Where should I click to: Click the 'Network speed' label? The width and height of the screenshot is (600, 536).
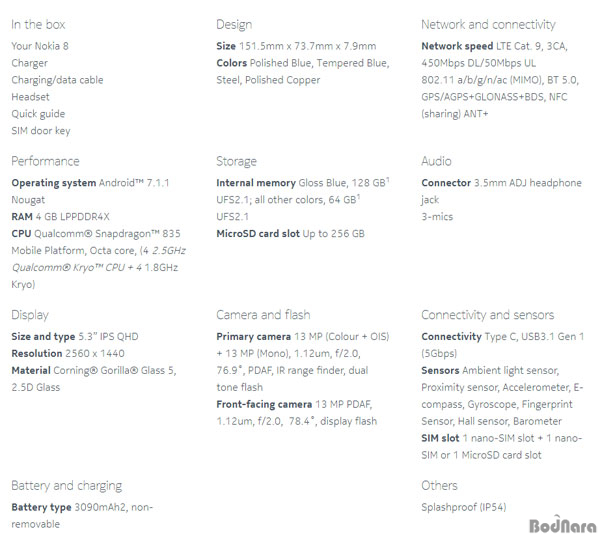pyautogui.click(x=457, y=46)
